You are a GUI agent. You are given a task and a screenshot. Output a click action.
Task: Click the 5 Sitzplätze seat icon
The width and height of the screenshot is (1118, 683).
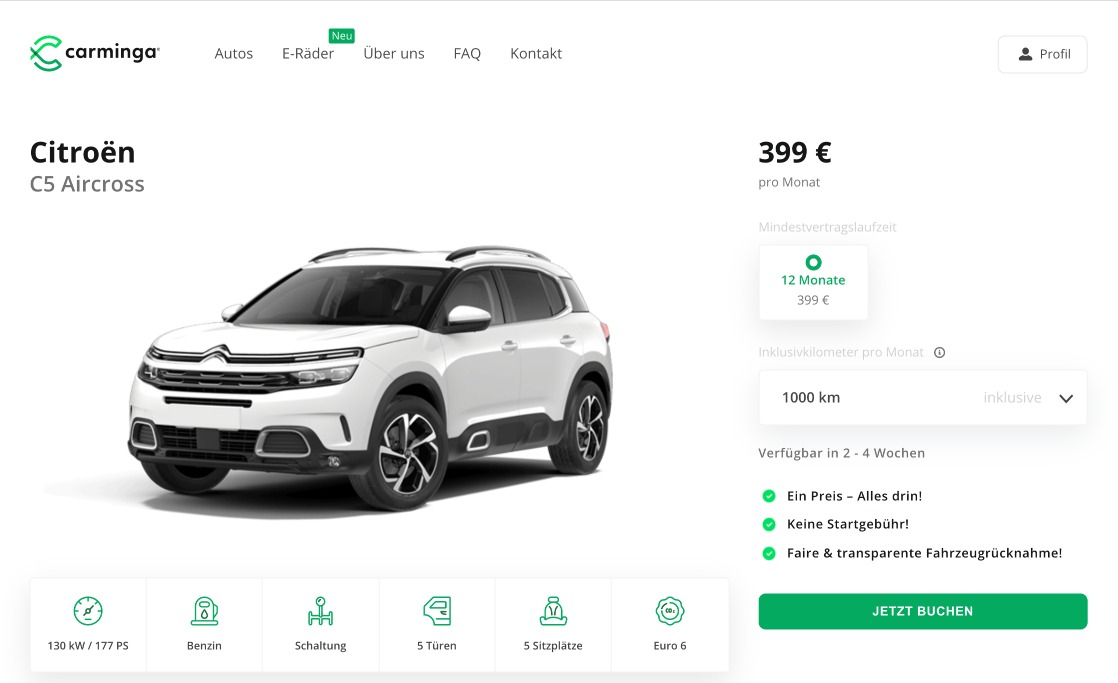553,611
